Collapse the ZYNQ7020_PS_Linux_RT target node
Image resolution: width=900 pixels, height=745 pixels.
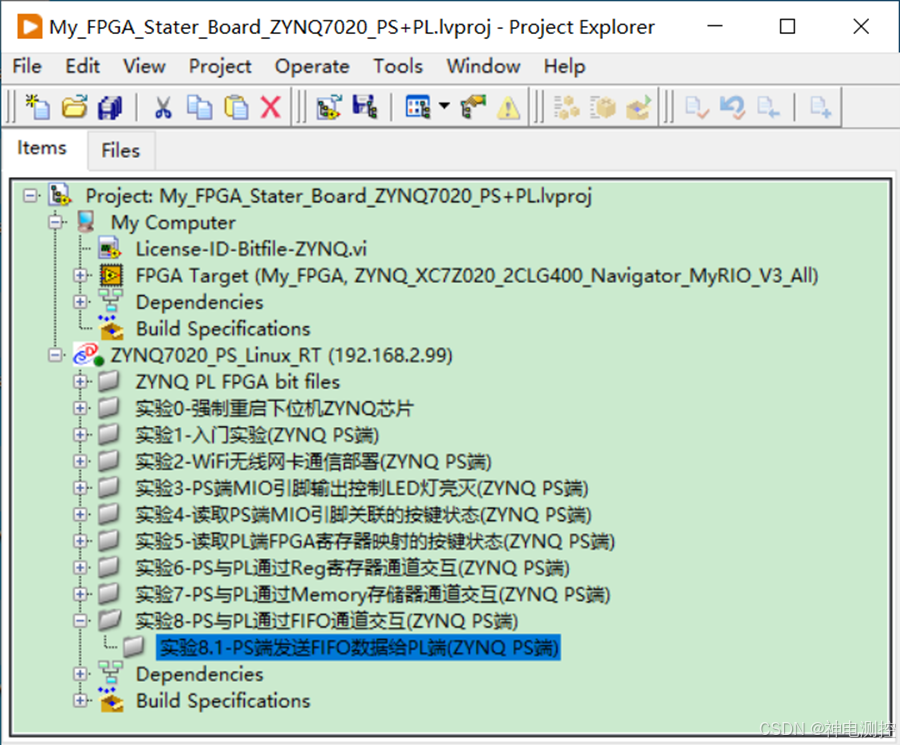point(56,355)
